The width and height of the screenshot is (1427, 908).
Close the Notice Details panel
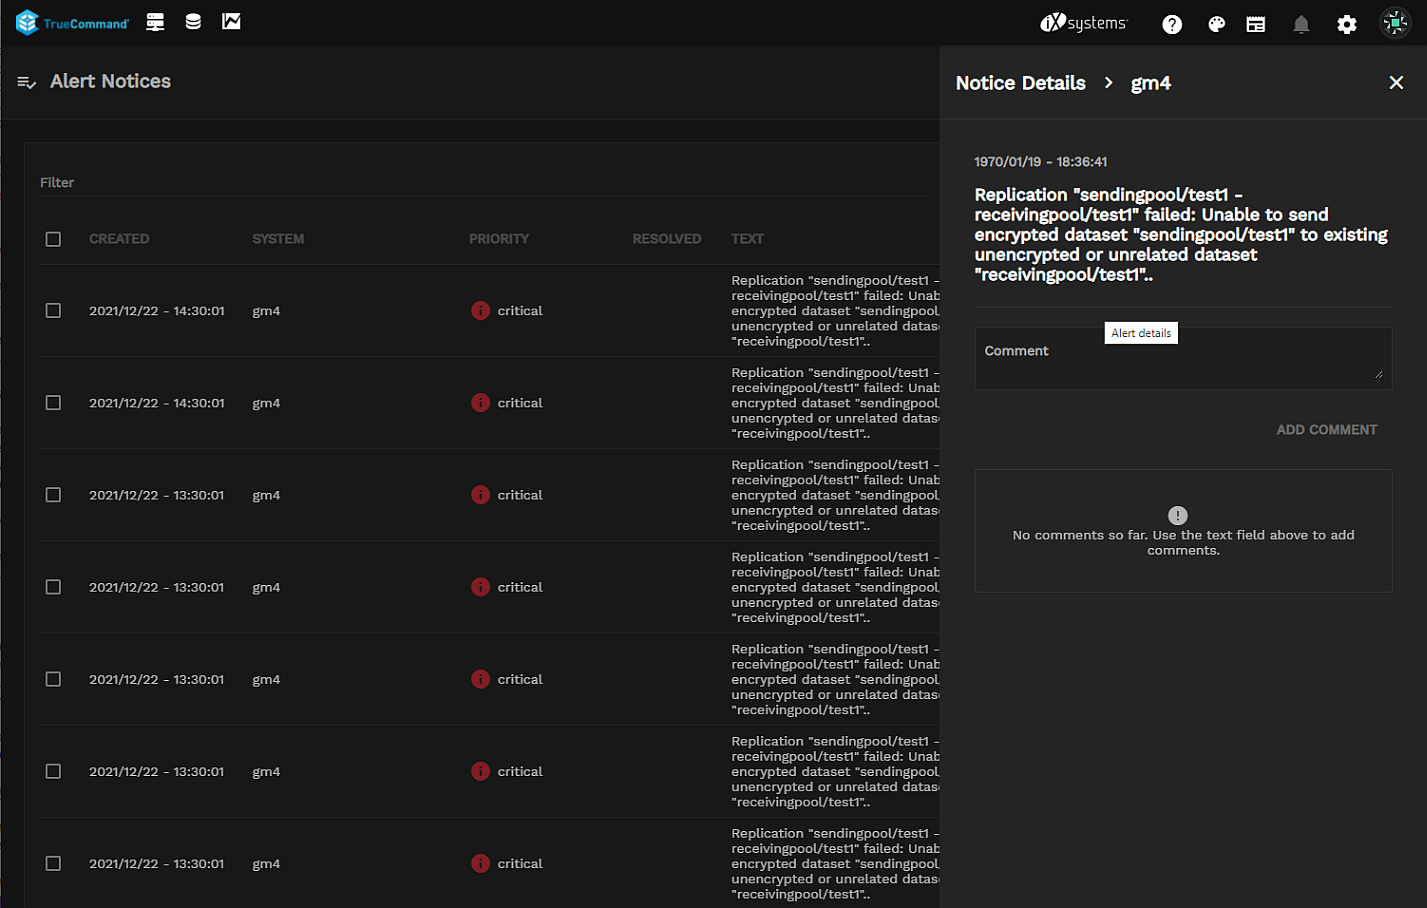[1396, 83]
